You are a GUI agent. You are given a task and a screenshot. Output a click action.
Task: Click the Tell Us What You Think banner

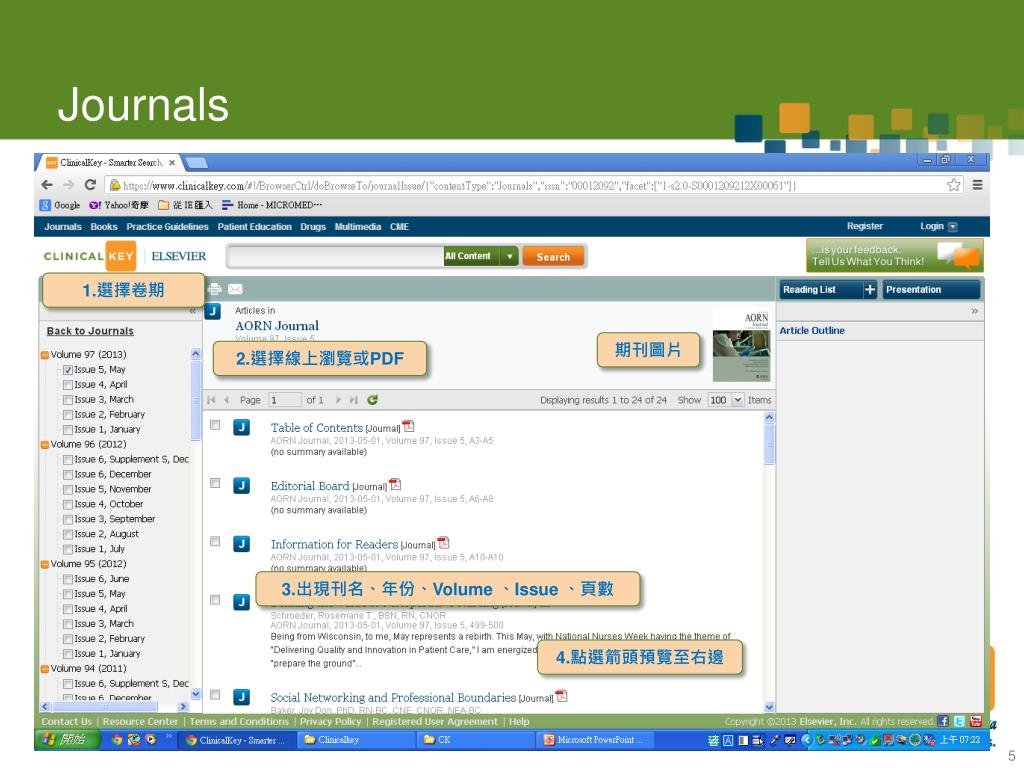pyautogui.click(x=894, y=255)
